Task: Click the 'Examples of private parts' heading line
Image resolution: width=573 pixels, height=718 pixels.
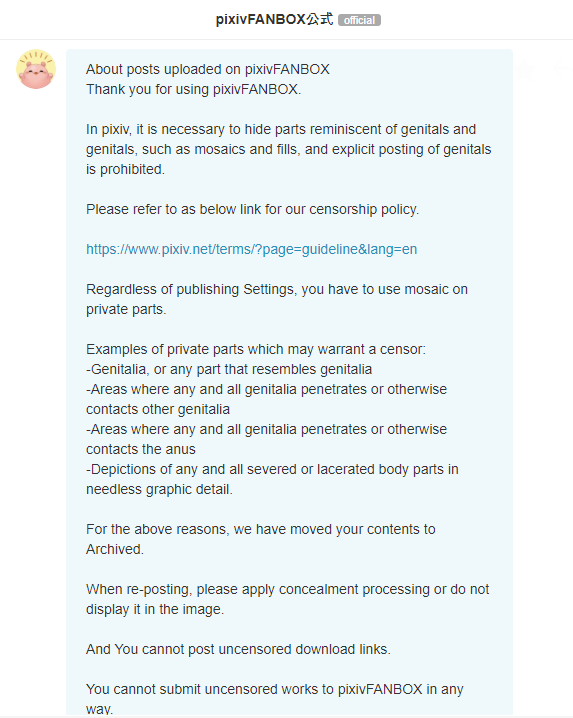Action: (256, 349)
